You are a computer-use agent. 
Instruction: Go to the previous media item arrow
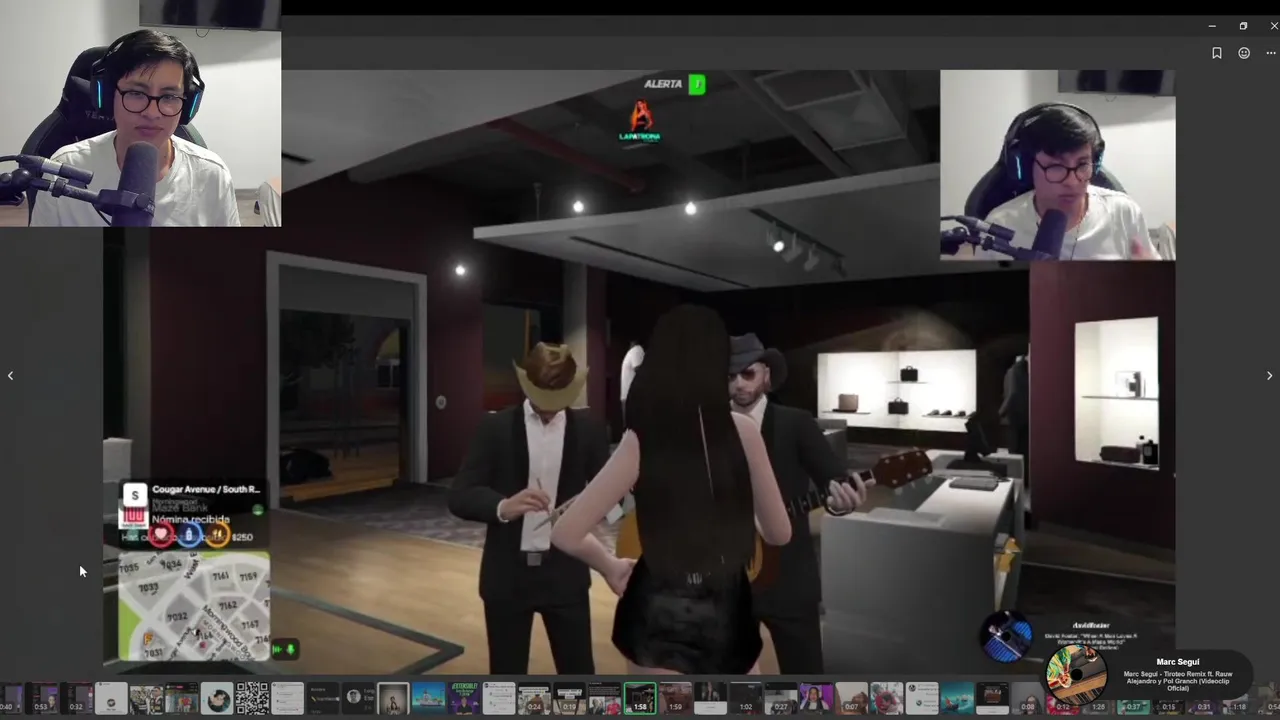(x=10, y=376)
